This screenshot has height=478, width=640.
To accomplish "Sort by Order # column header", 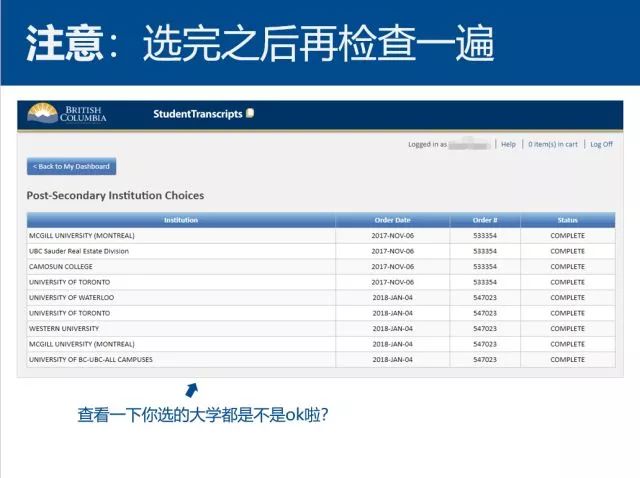I will click(485, 220).
